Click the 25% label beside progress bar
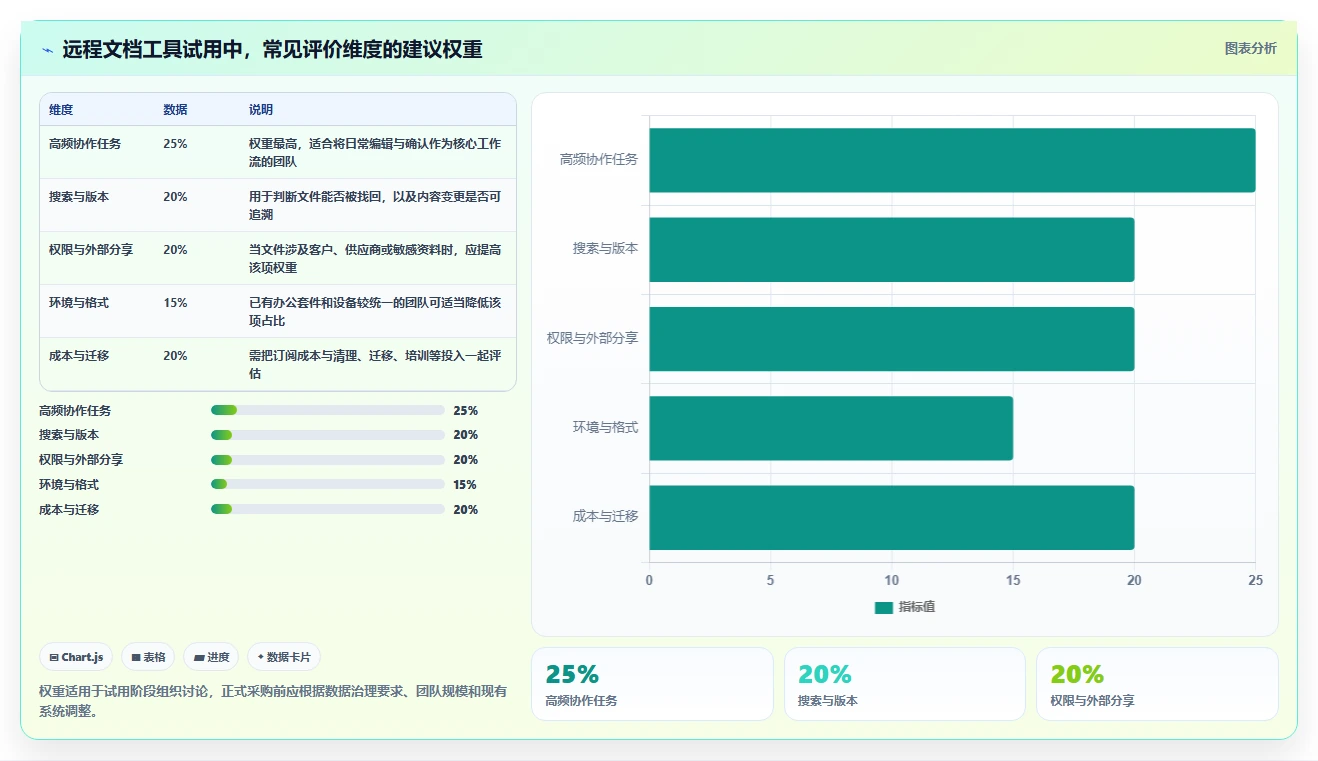 (x=465, y=411)
